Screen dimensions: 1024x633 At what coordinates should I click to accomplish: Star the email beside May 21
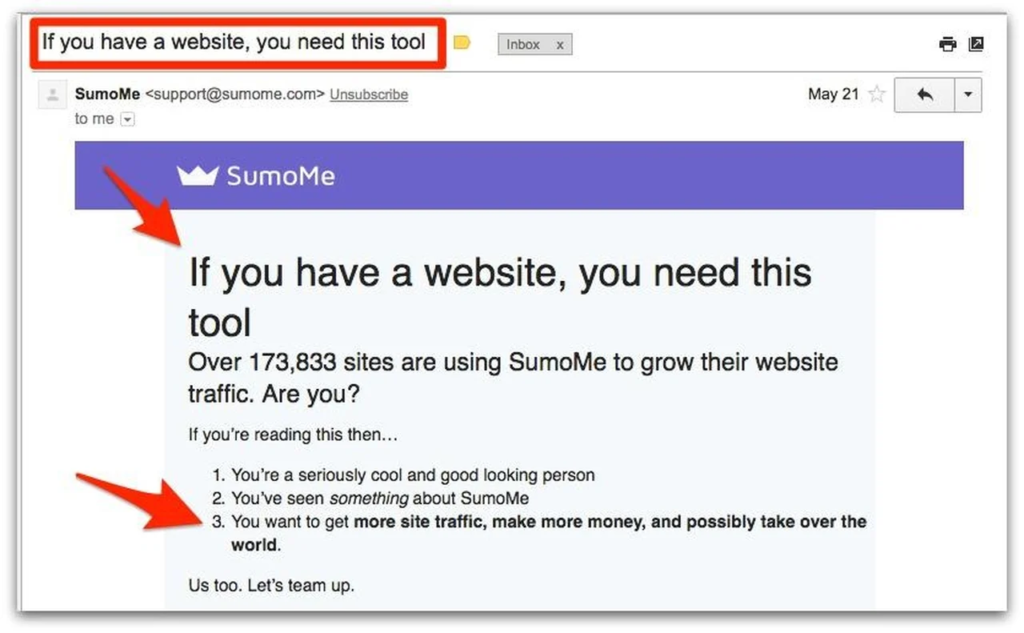[875, 93]
